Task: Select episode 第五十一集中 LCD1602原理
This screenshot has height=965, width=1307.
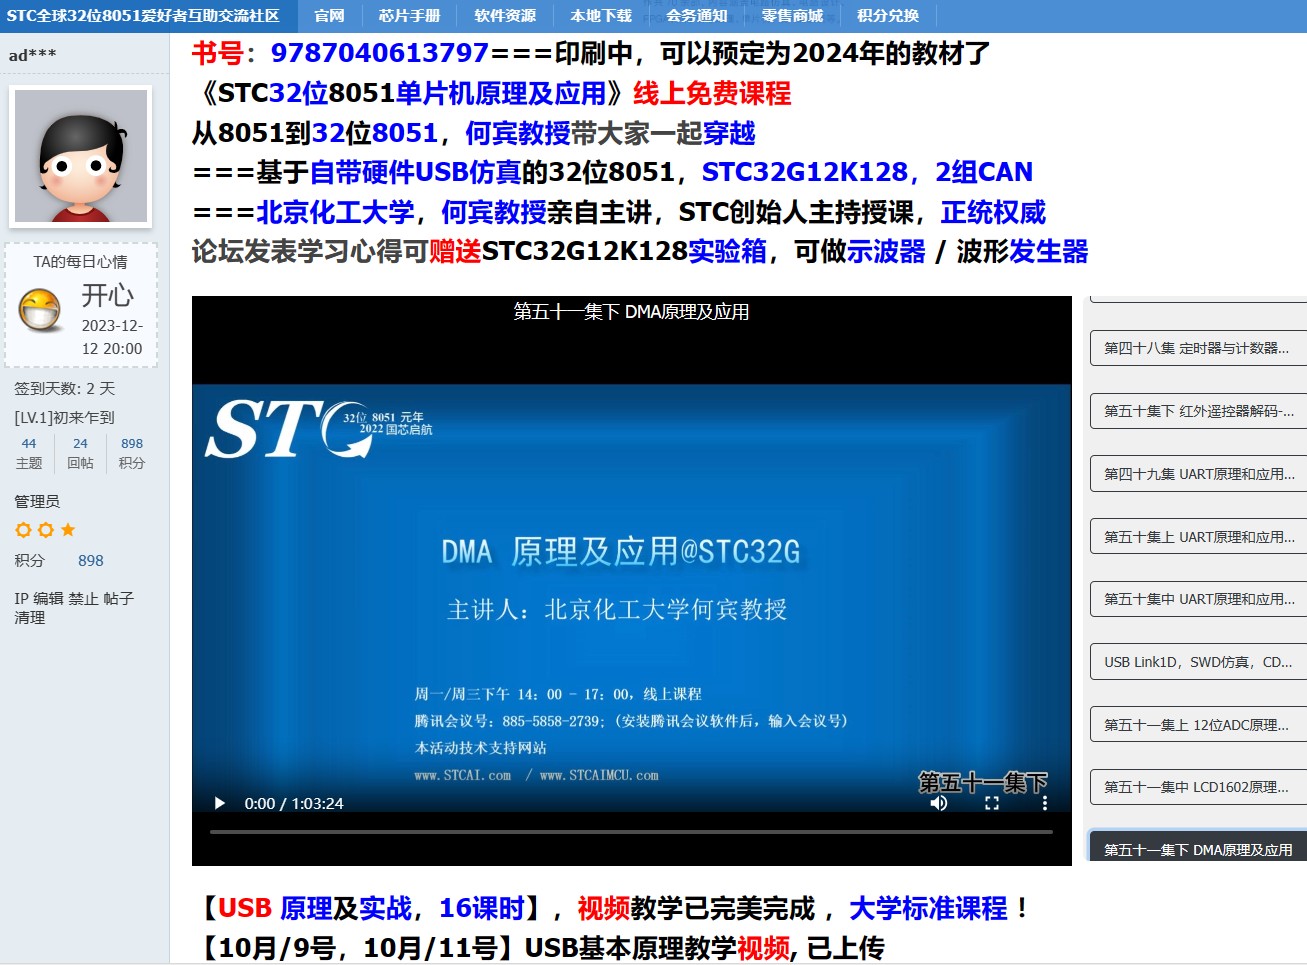Action: click(1198, 787)
